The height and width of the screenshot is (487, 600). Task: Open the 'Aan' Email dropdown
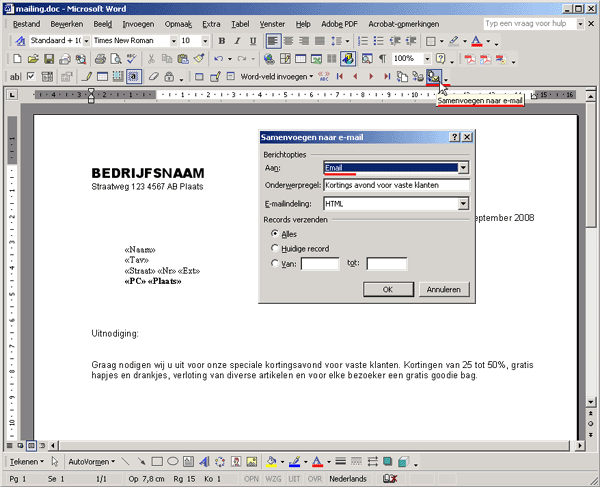[463, 169]
